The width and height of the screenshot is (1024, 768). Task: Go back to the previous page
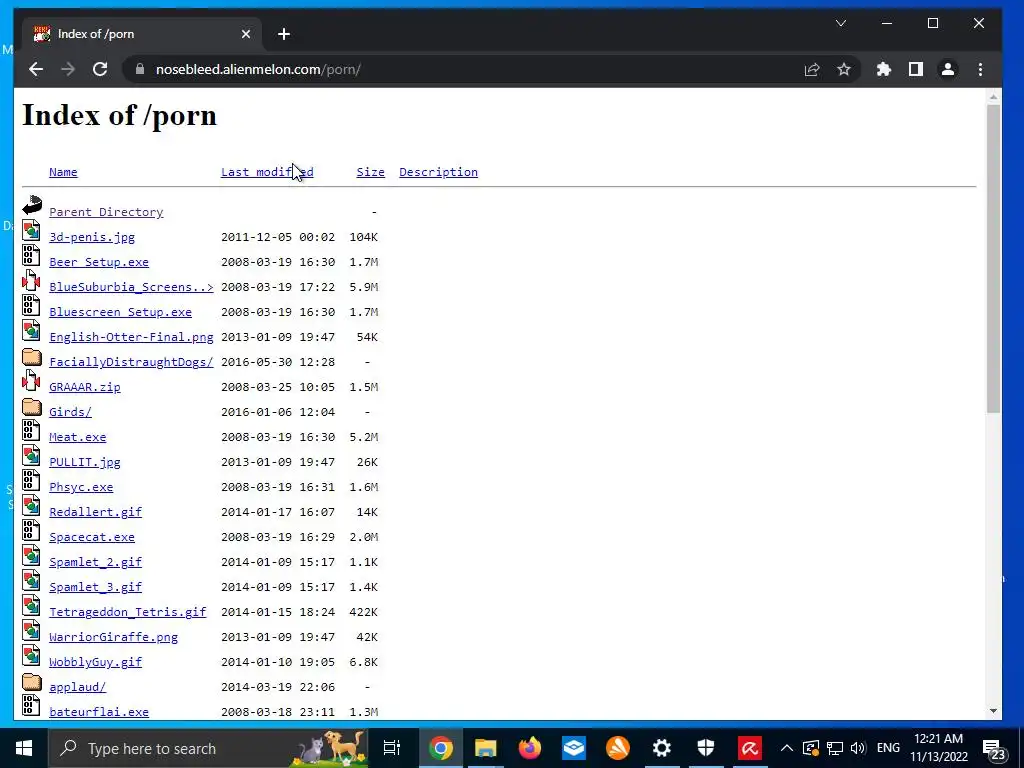36,69
